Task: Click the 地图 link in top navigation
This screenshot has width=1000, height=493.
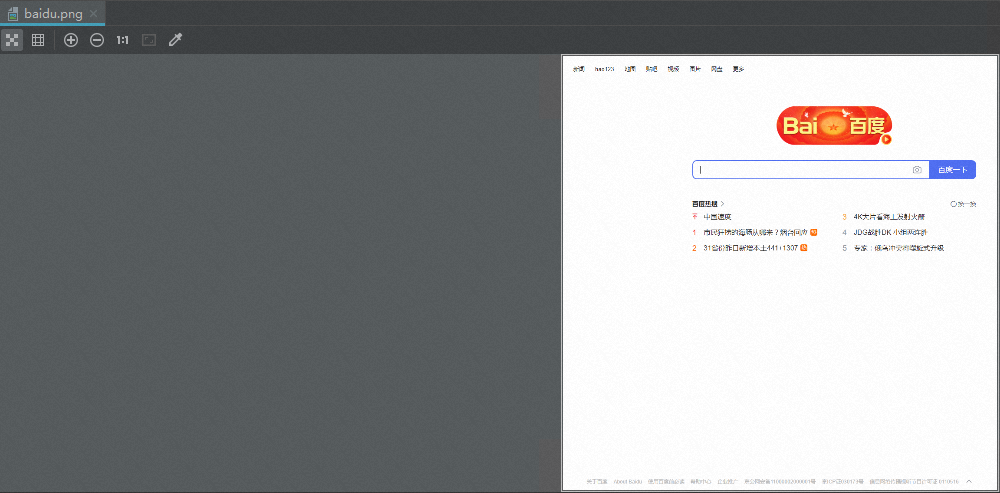Action: click(x=630, y=69)
